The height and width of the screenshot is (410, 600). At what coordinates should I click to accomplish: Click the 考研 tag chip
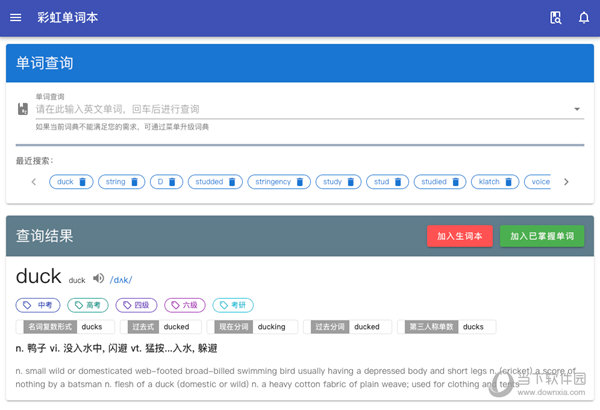233,305
